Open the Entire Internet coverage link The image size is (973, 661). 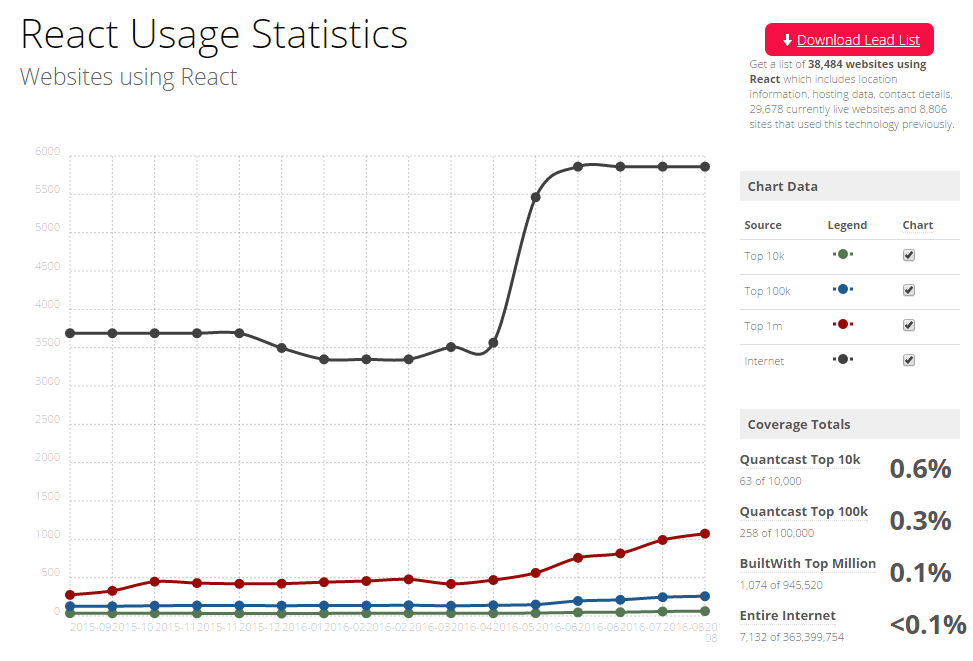tap(787, 616)
